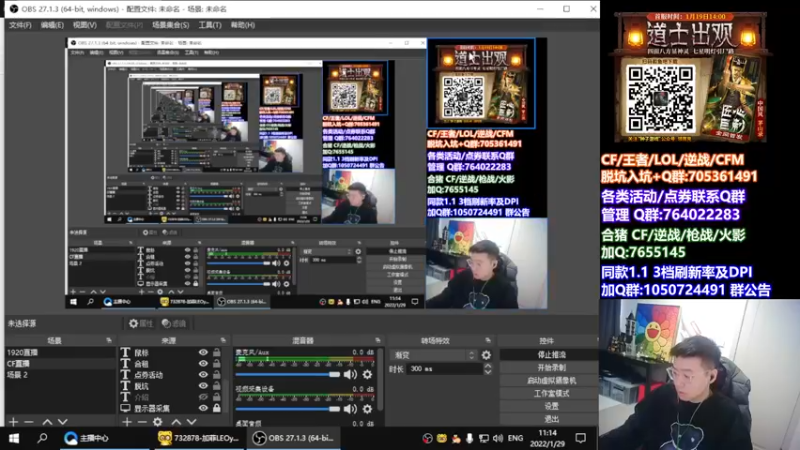Increase transition duration with up arrow

pos(488,365)
